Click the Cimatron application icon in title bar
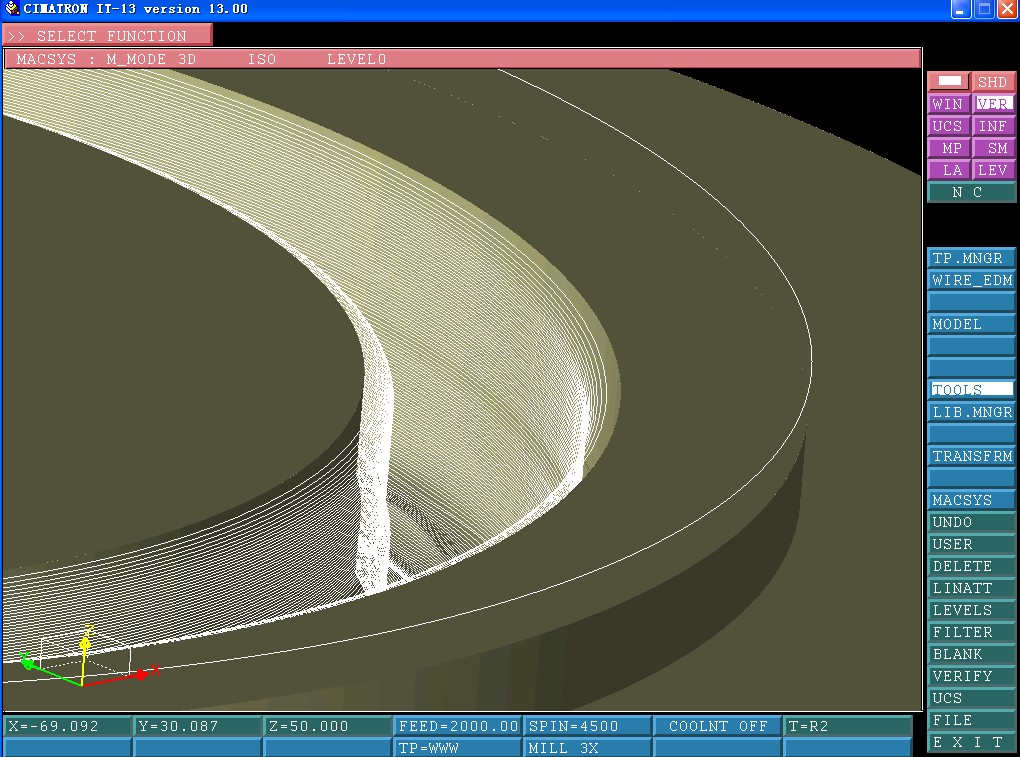The width and height of the screenshot is (1020, 757). [11, 8]
